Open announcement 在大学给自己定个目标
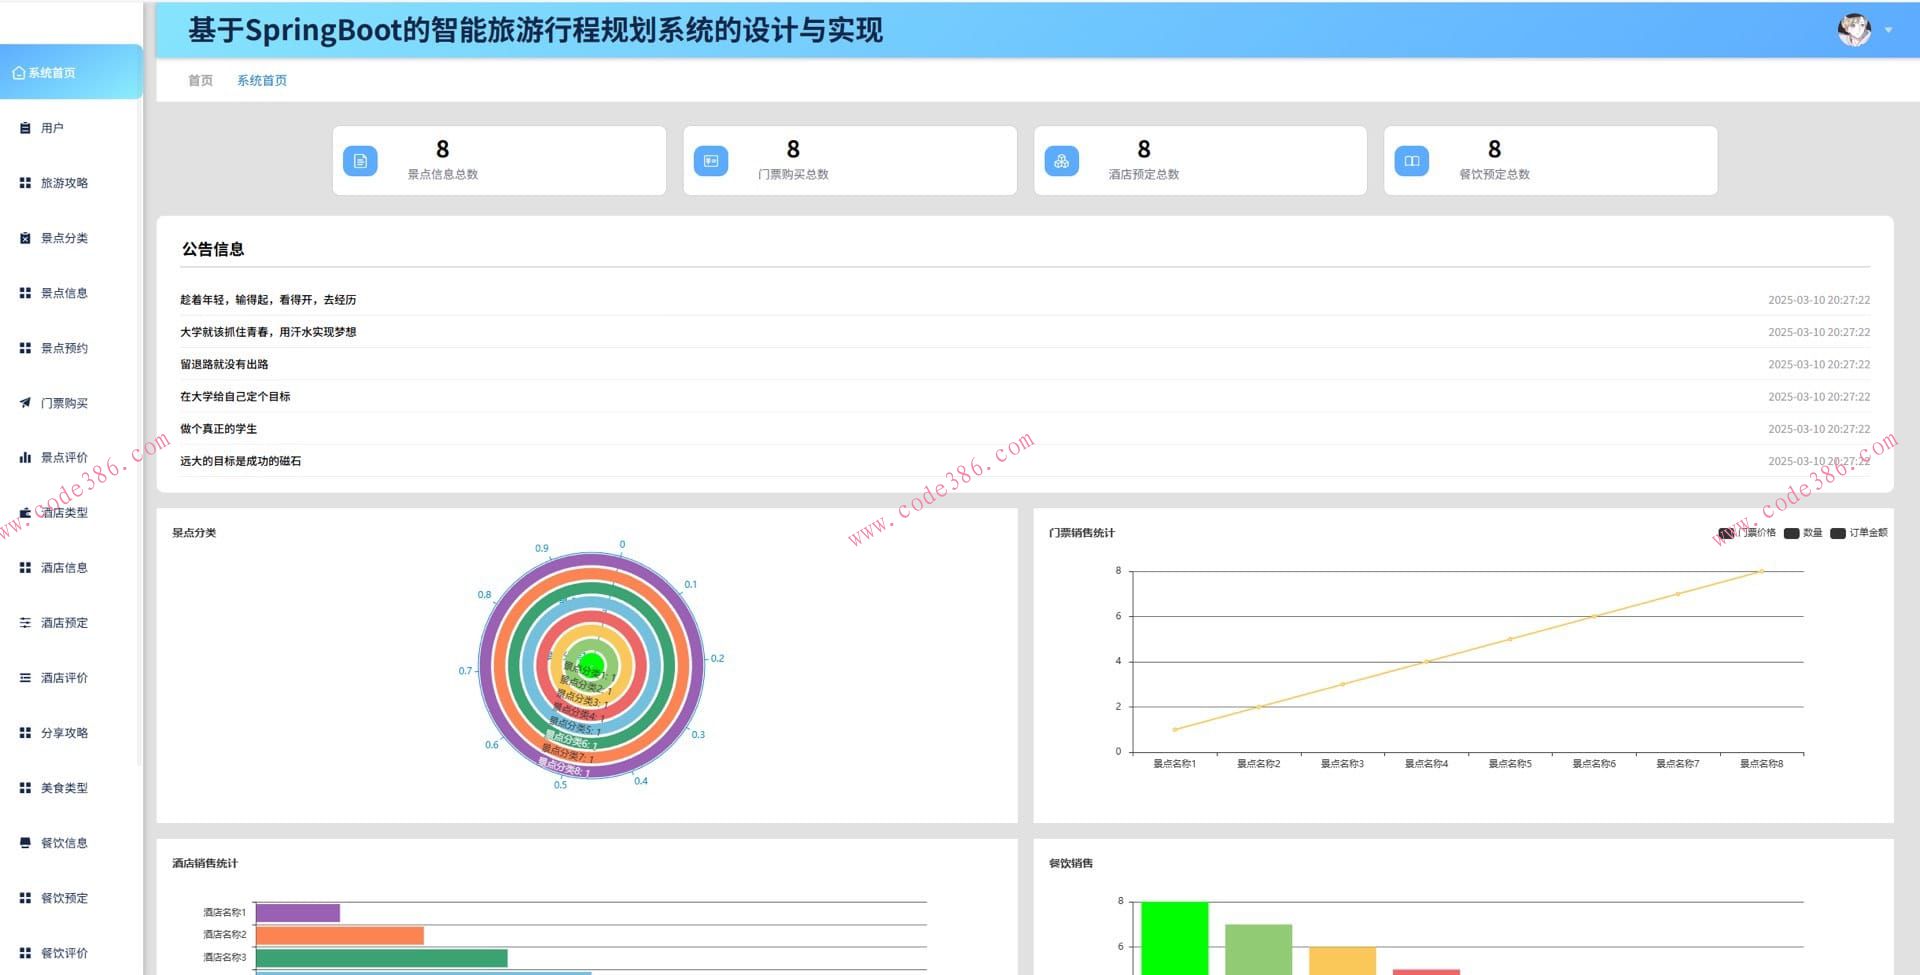This screenshot has width=1920, height=975. tap(235, 397)
